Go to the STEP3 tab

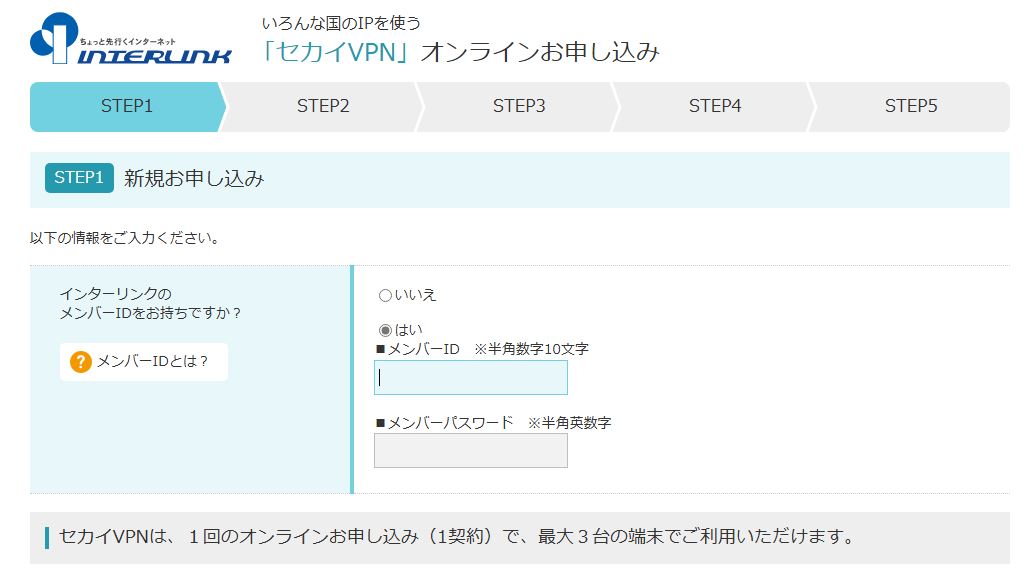click(519, 106)
